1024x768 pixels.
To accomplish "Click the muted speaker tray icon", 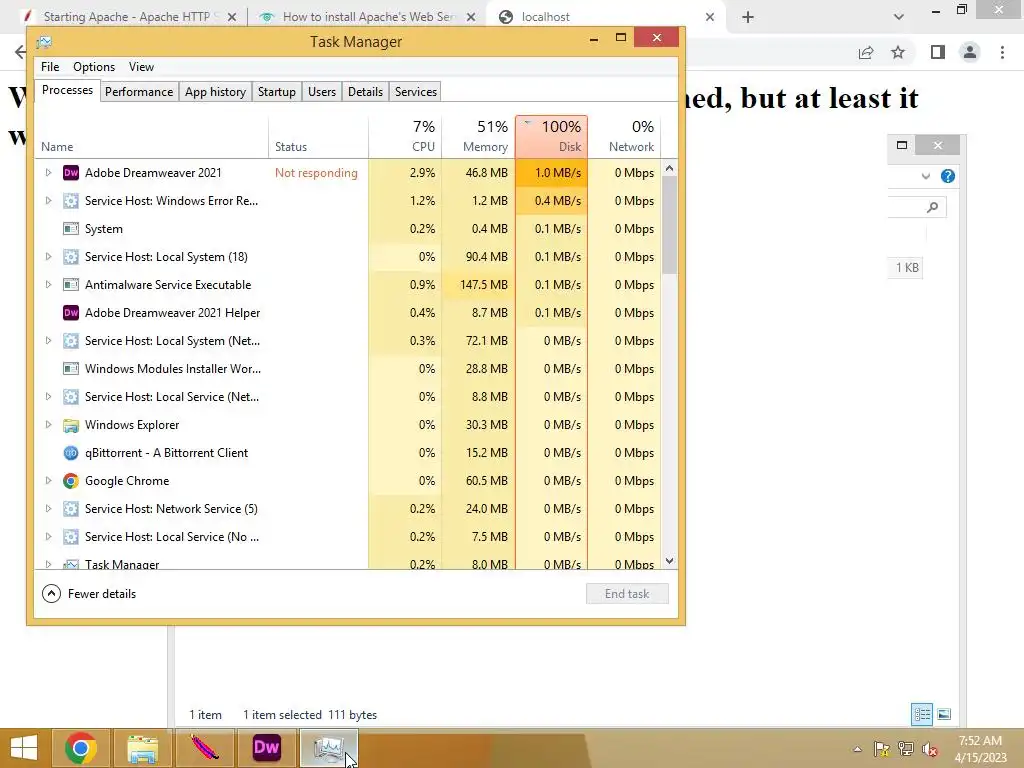I will [930, 749].
